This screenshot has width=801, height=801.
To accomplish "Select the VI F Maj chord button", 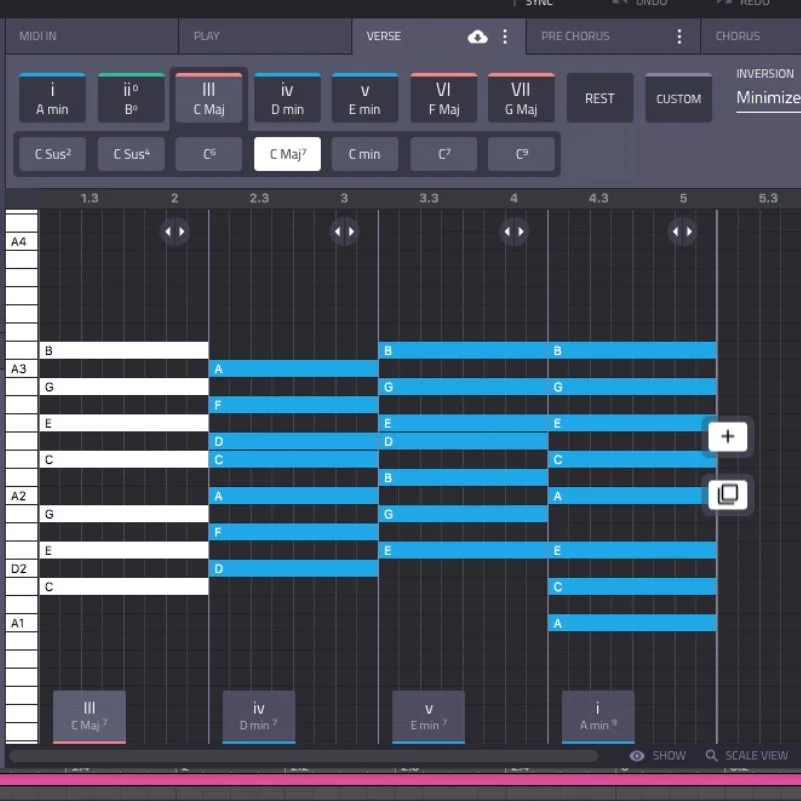I will (443, 97).
